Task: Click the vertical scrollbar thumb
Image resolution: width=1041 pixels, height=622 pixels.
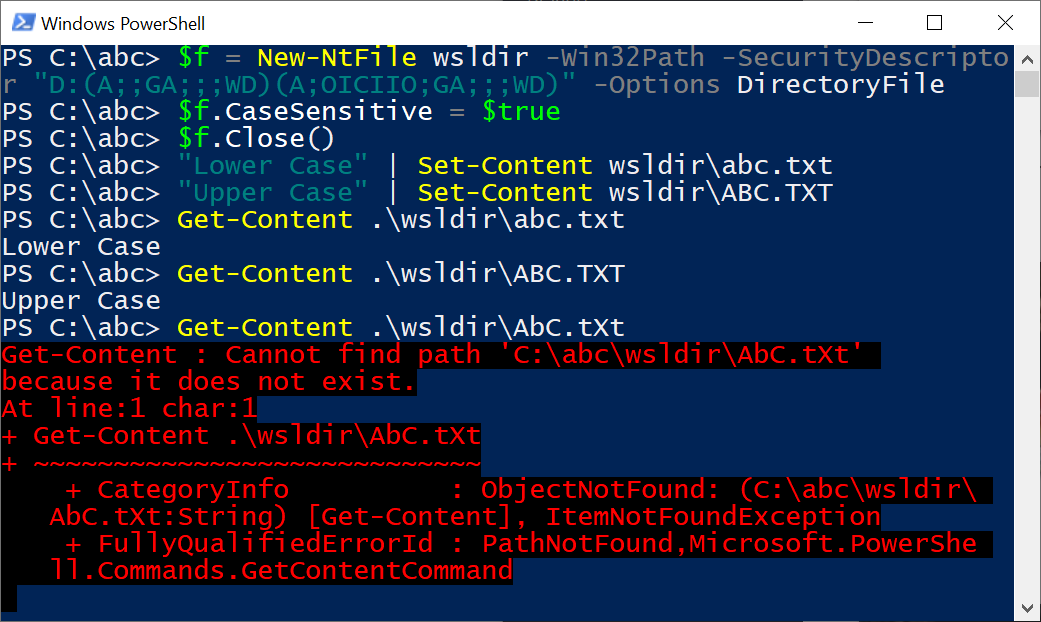Action: [x=1027, y=84]
